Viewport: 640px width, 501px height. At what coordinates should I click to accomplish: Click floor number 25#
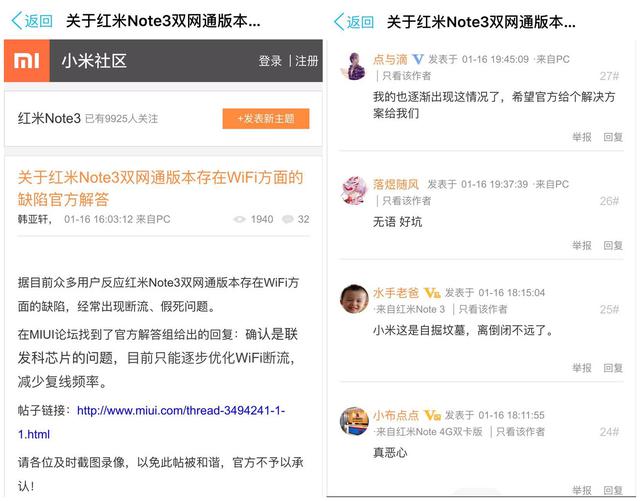609,309
